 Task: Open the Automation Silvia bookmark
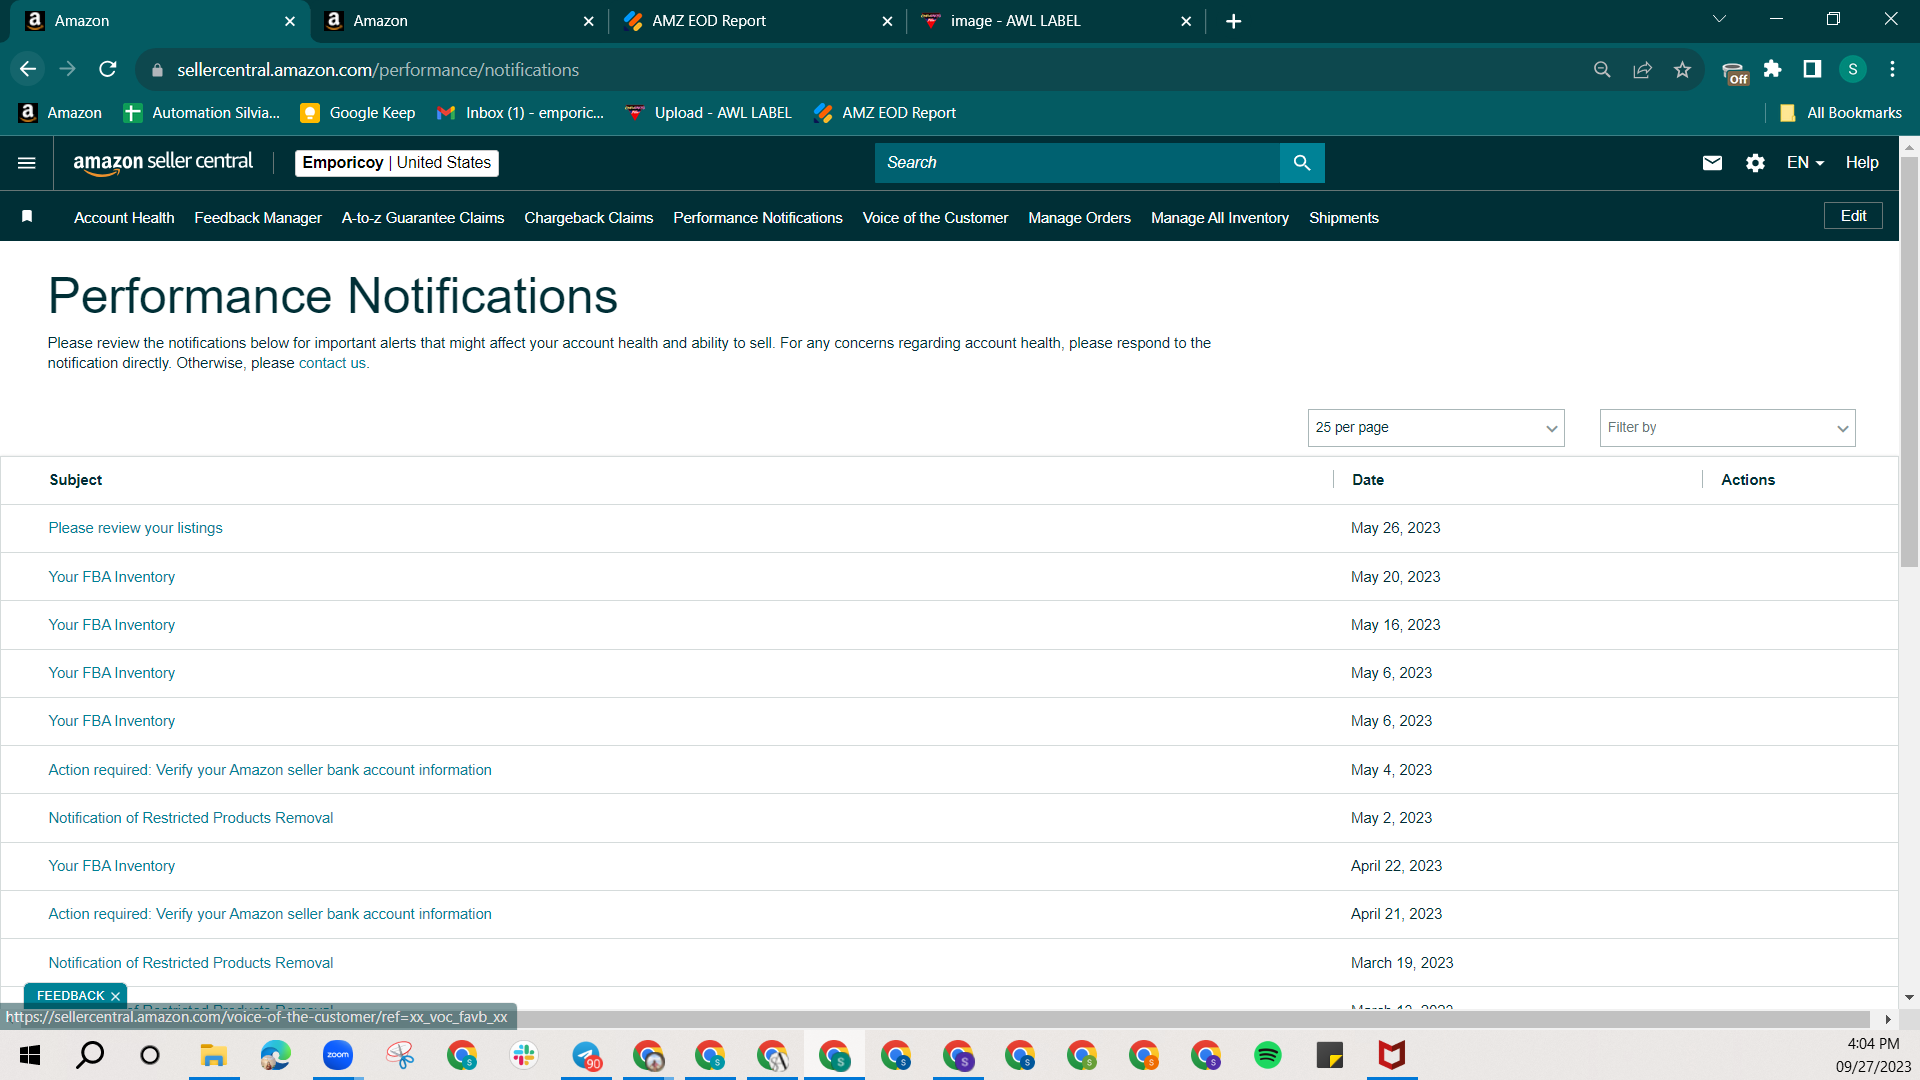coord(202,113)
